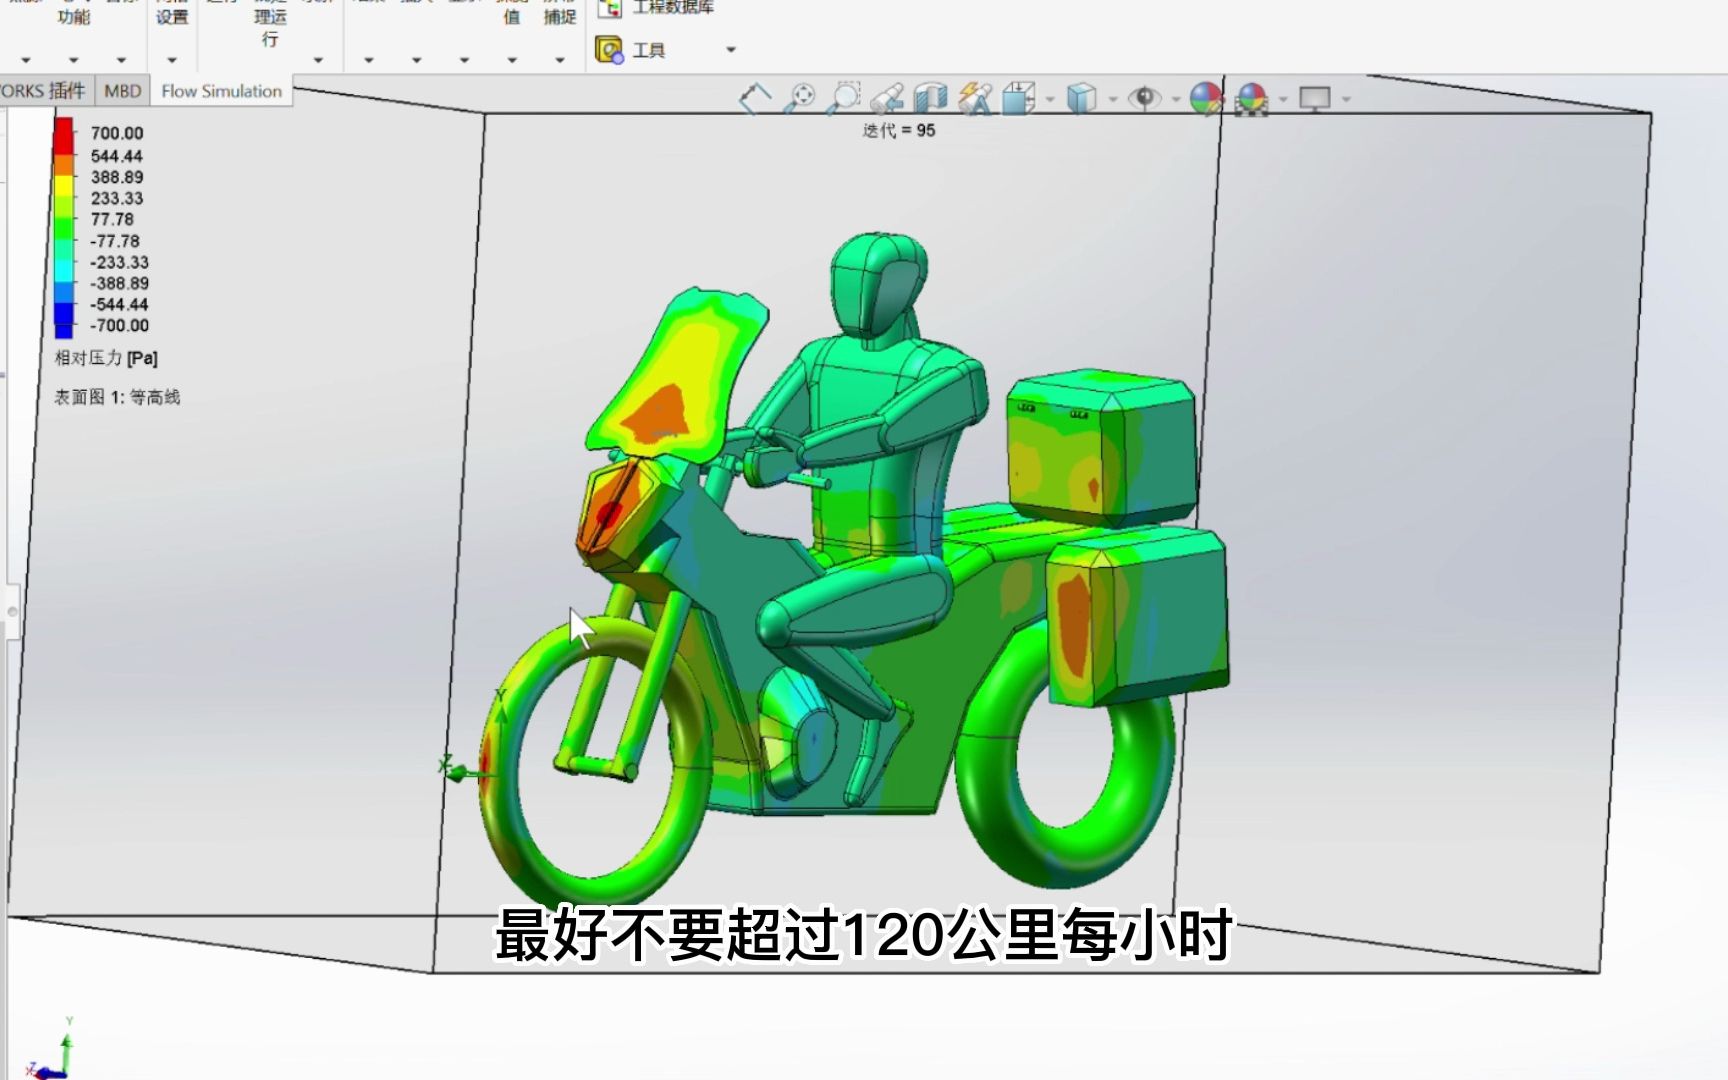Click the legend value 388.89
This screenshot has width=1728, height=1080.
pos(117,177)
